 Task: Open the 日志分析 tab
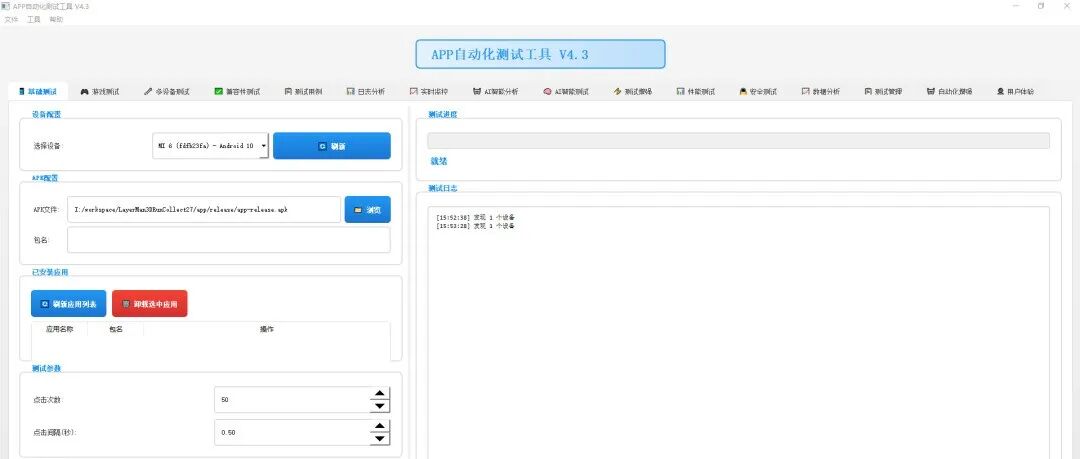tap(366, 92)
